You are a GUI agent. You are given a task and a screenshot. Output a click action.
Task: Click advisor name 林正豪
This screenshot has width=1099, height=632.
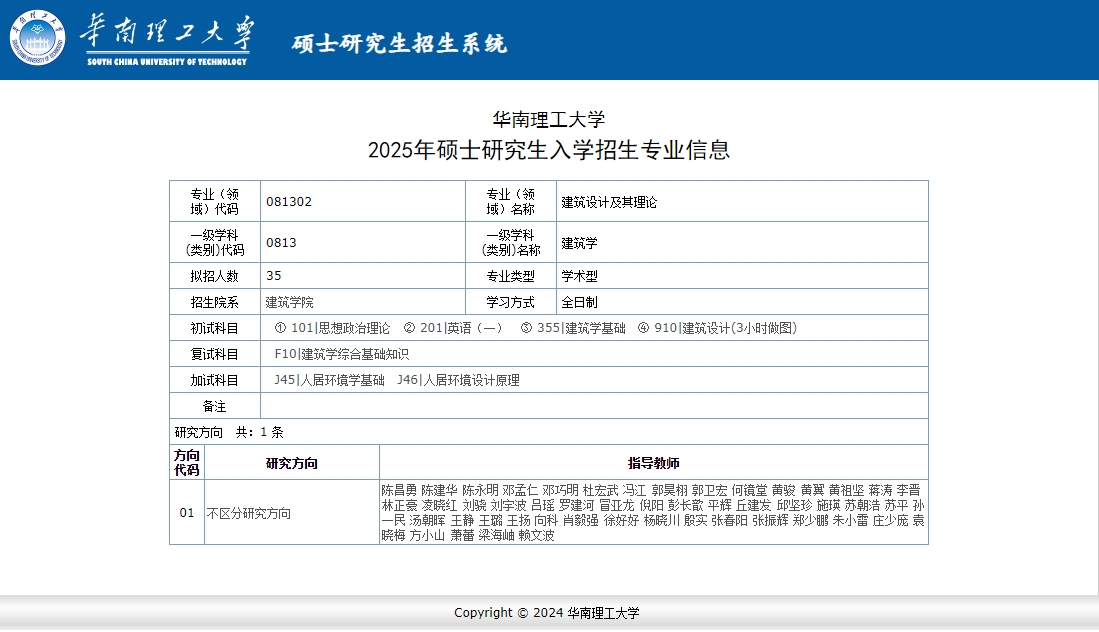point(399,505)
